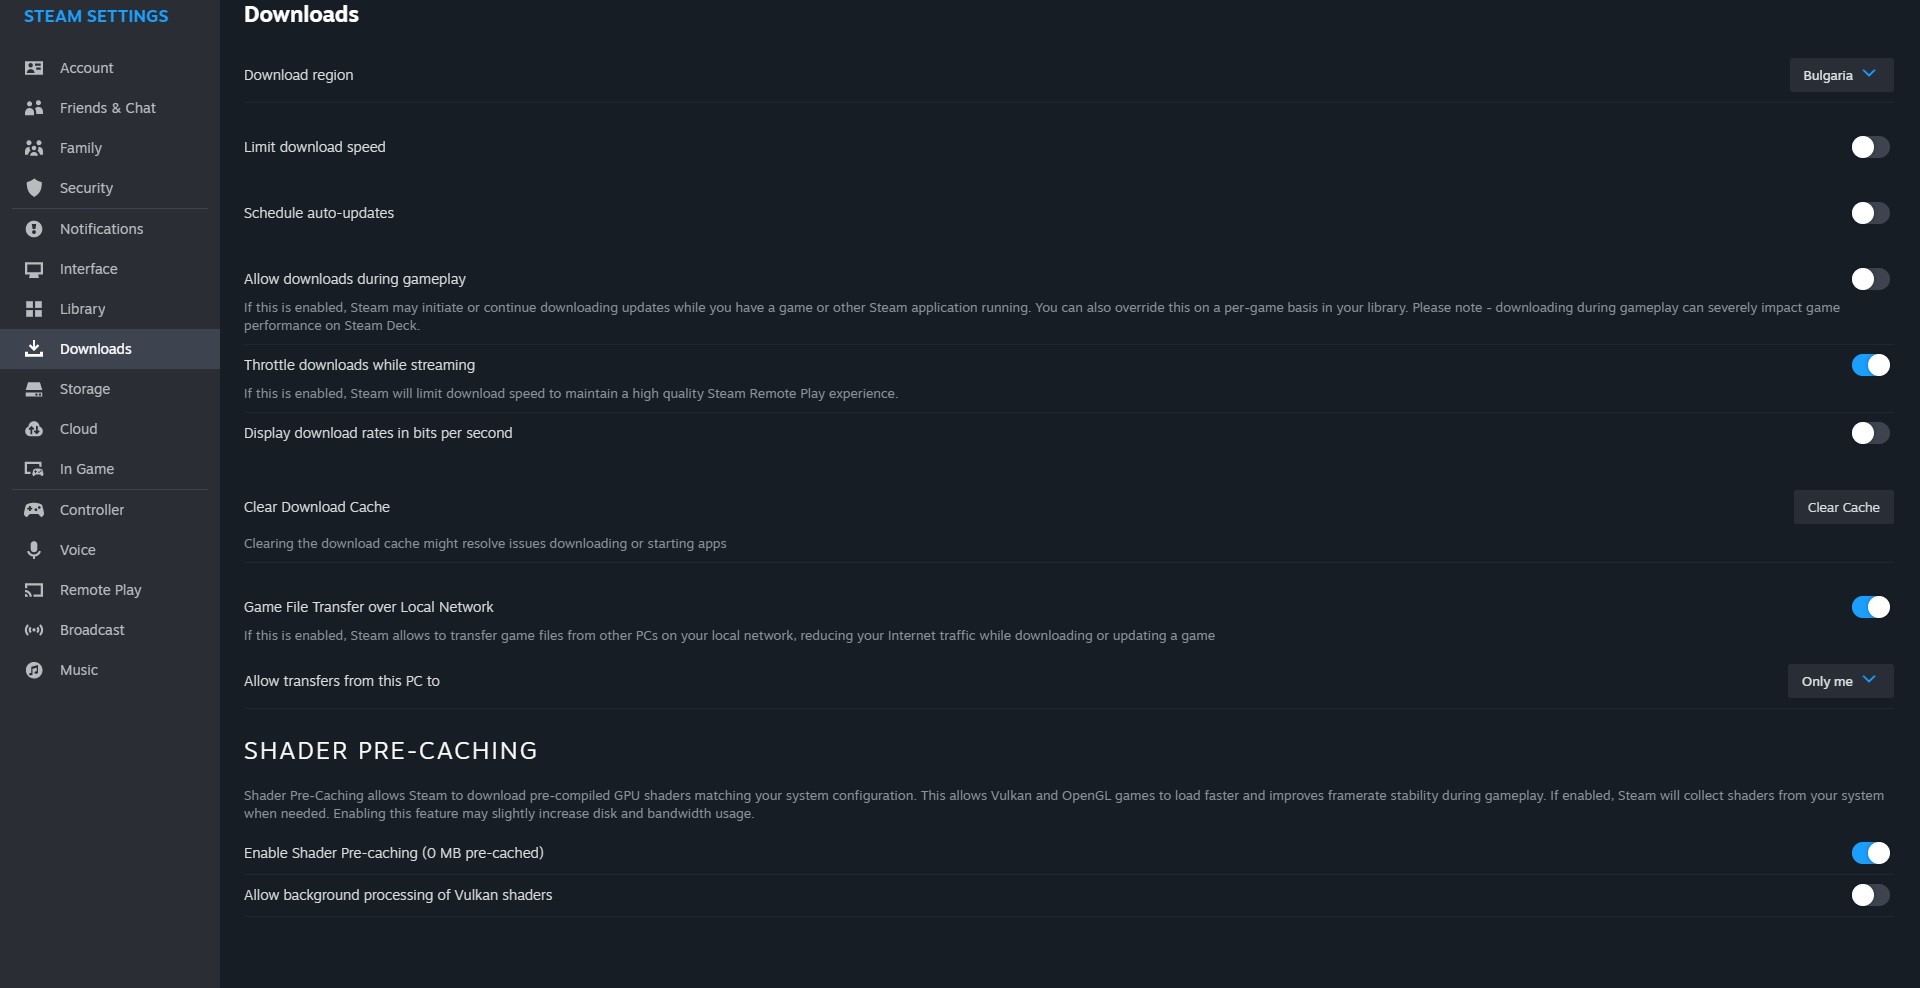Click the Controller gamepad icon
The image size is (1920, 988).
tap(34, 510)
